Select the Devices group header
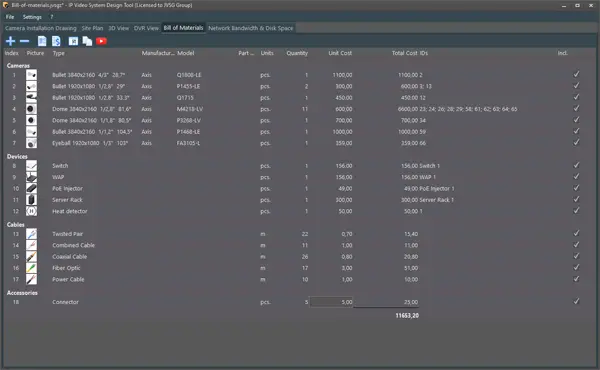Viewport: 600px width, 370px height. pos(17,156)
